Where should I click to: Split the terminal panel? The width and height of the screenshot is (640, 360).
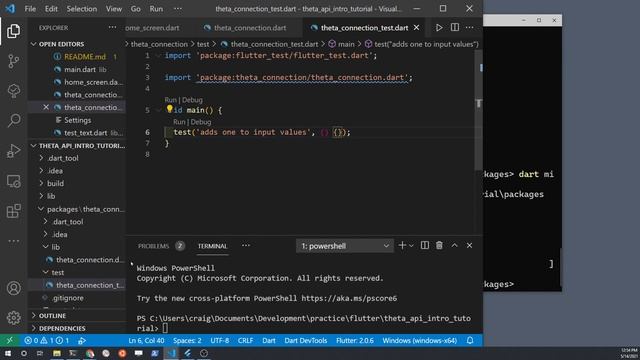tap(424, 245)
